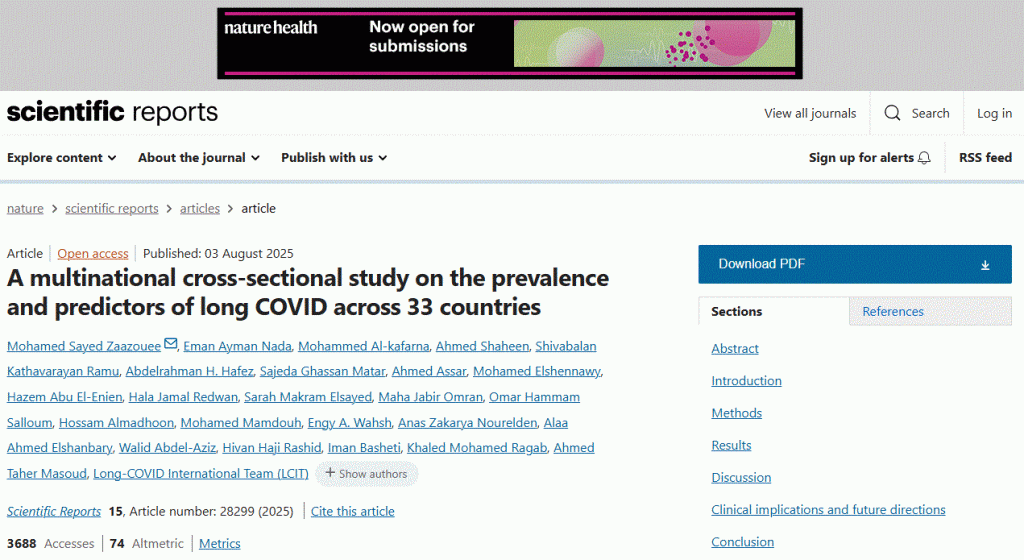Click the Log in link
The image size is (1024, 560).
tap(994, 113)
